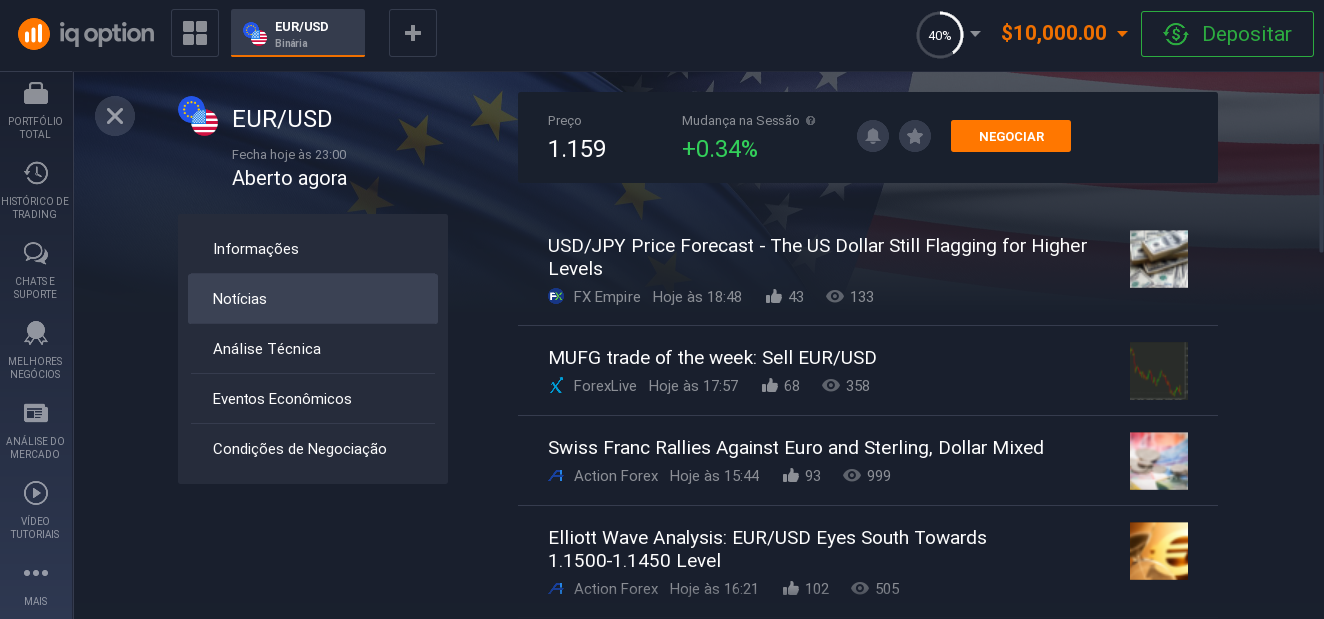Click Action Forex logo, Elliott Wave article
Viewport: 1324px width, 619px height.
[x=556, y=589]
